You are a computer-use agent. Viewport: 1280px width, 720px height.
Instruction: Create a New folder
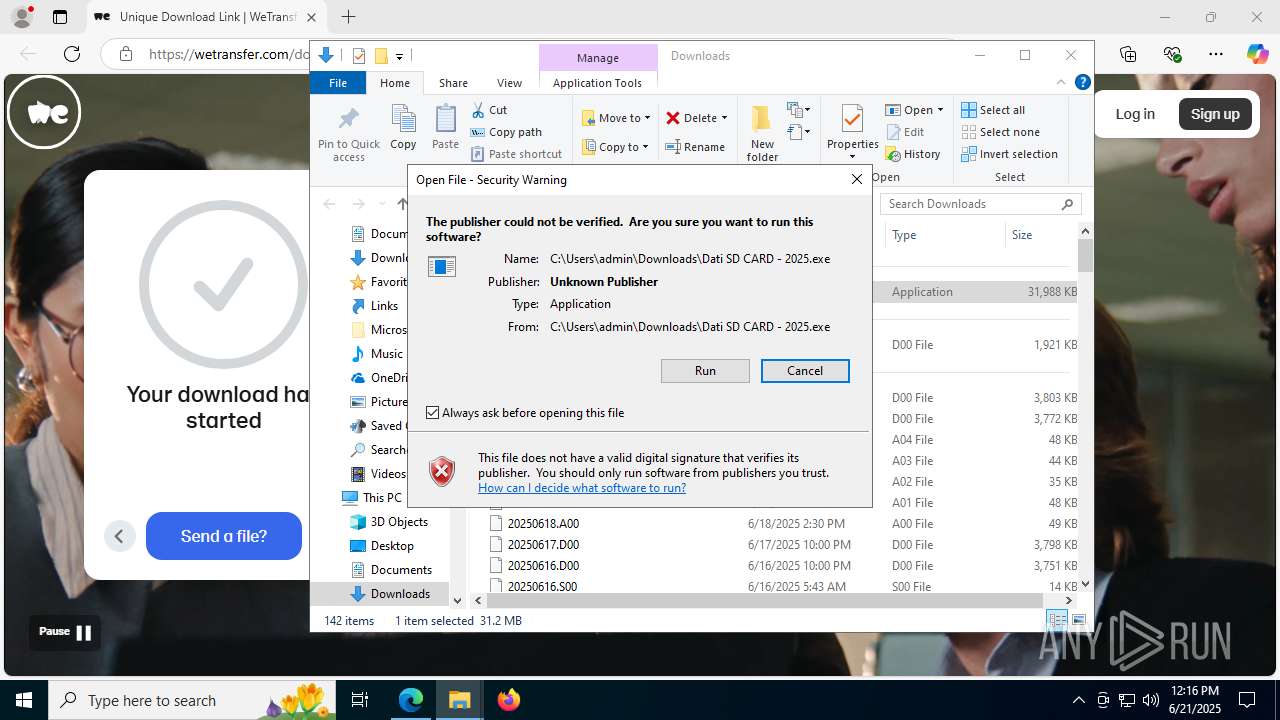[x=762, y=133]
